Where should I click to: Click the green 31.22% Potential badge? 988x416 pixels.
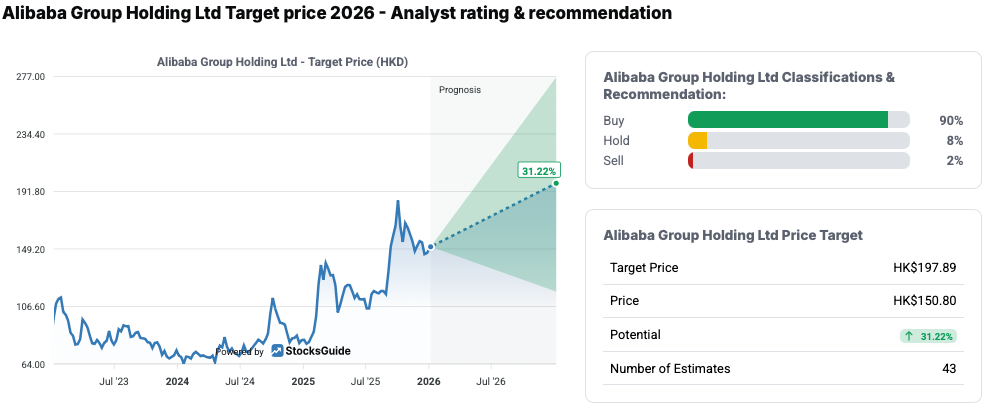[928, 336]
